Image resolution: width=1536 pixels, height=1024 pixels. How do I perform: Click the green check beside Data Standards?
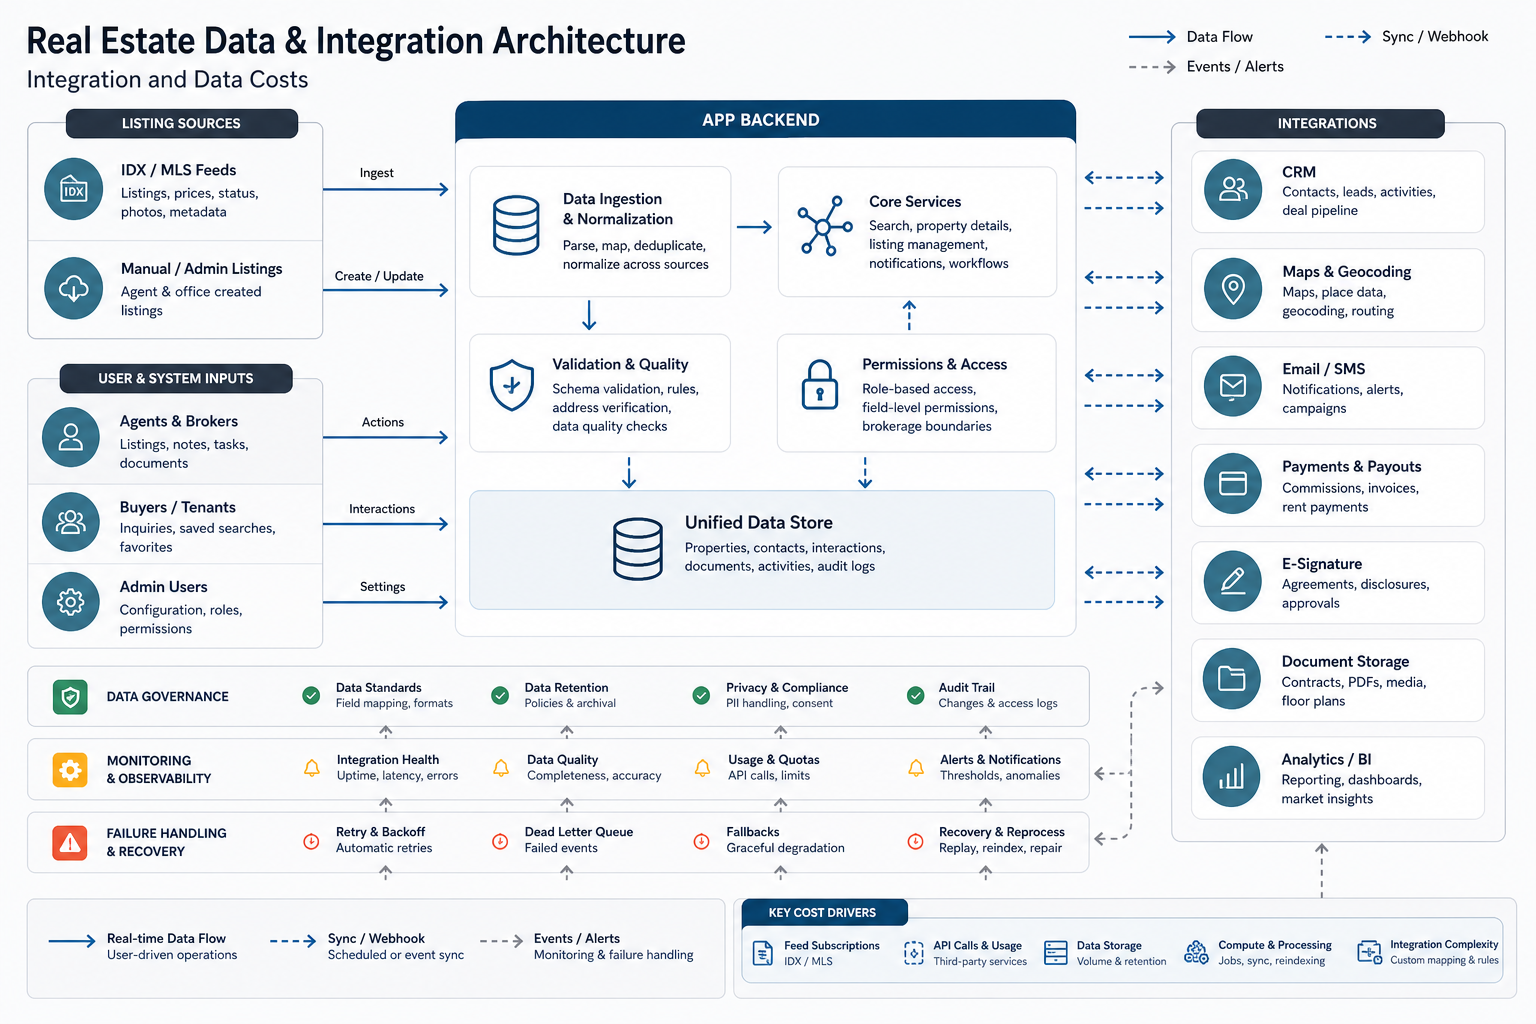tap(311, 695)
